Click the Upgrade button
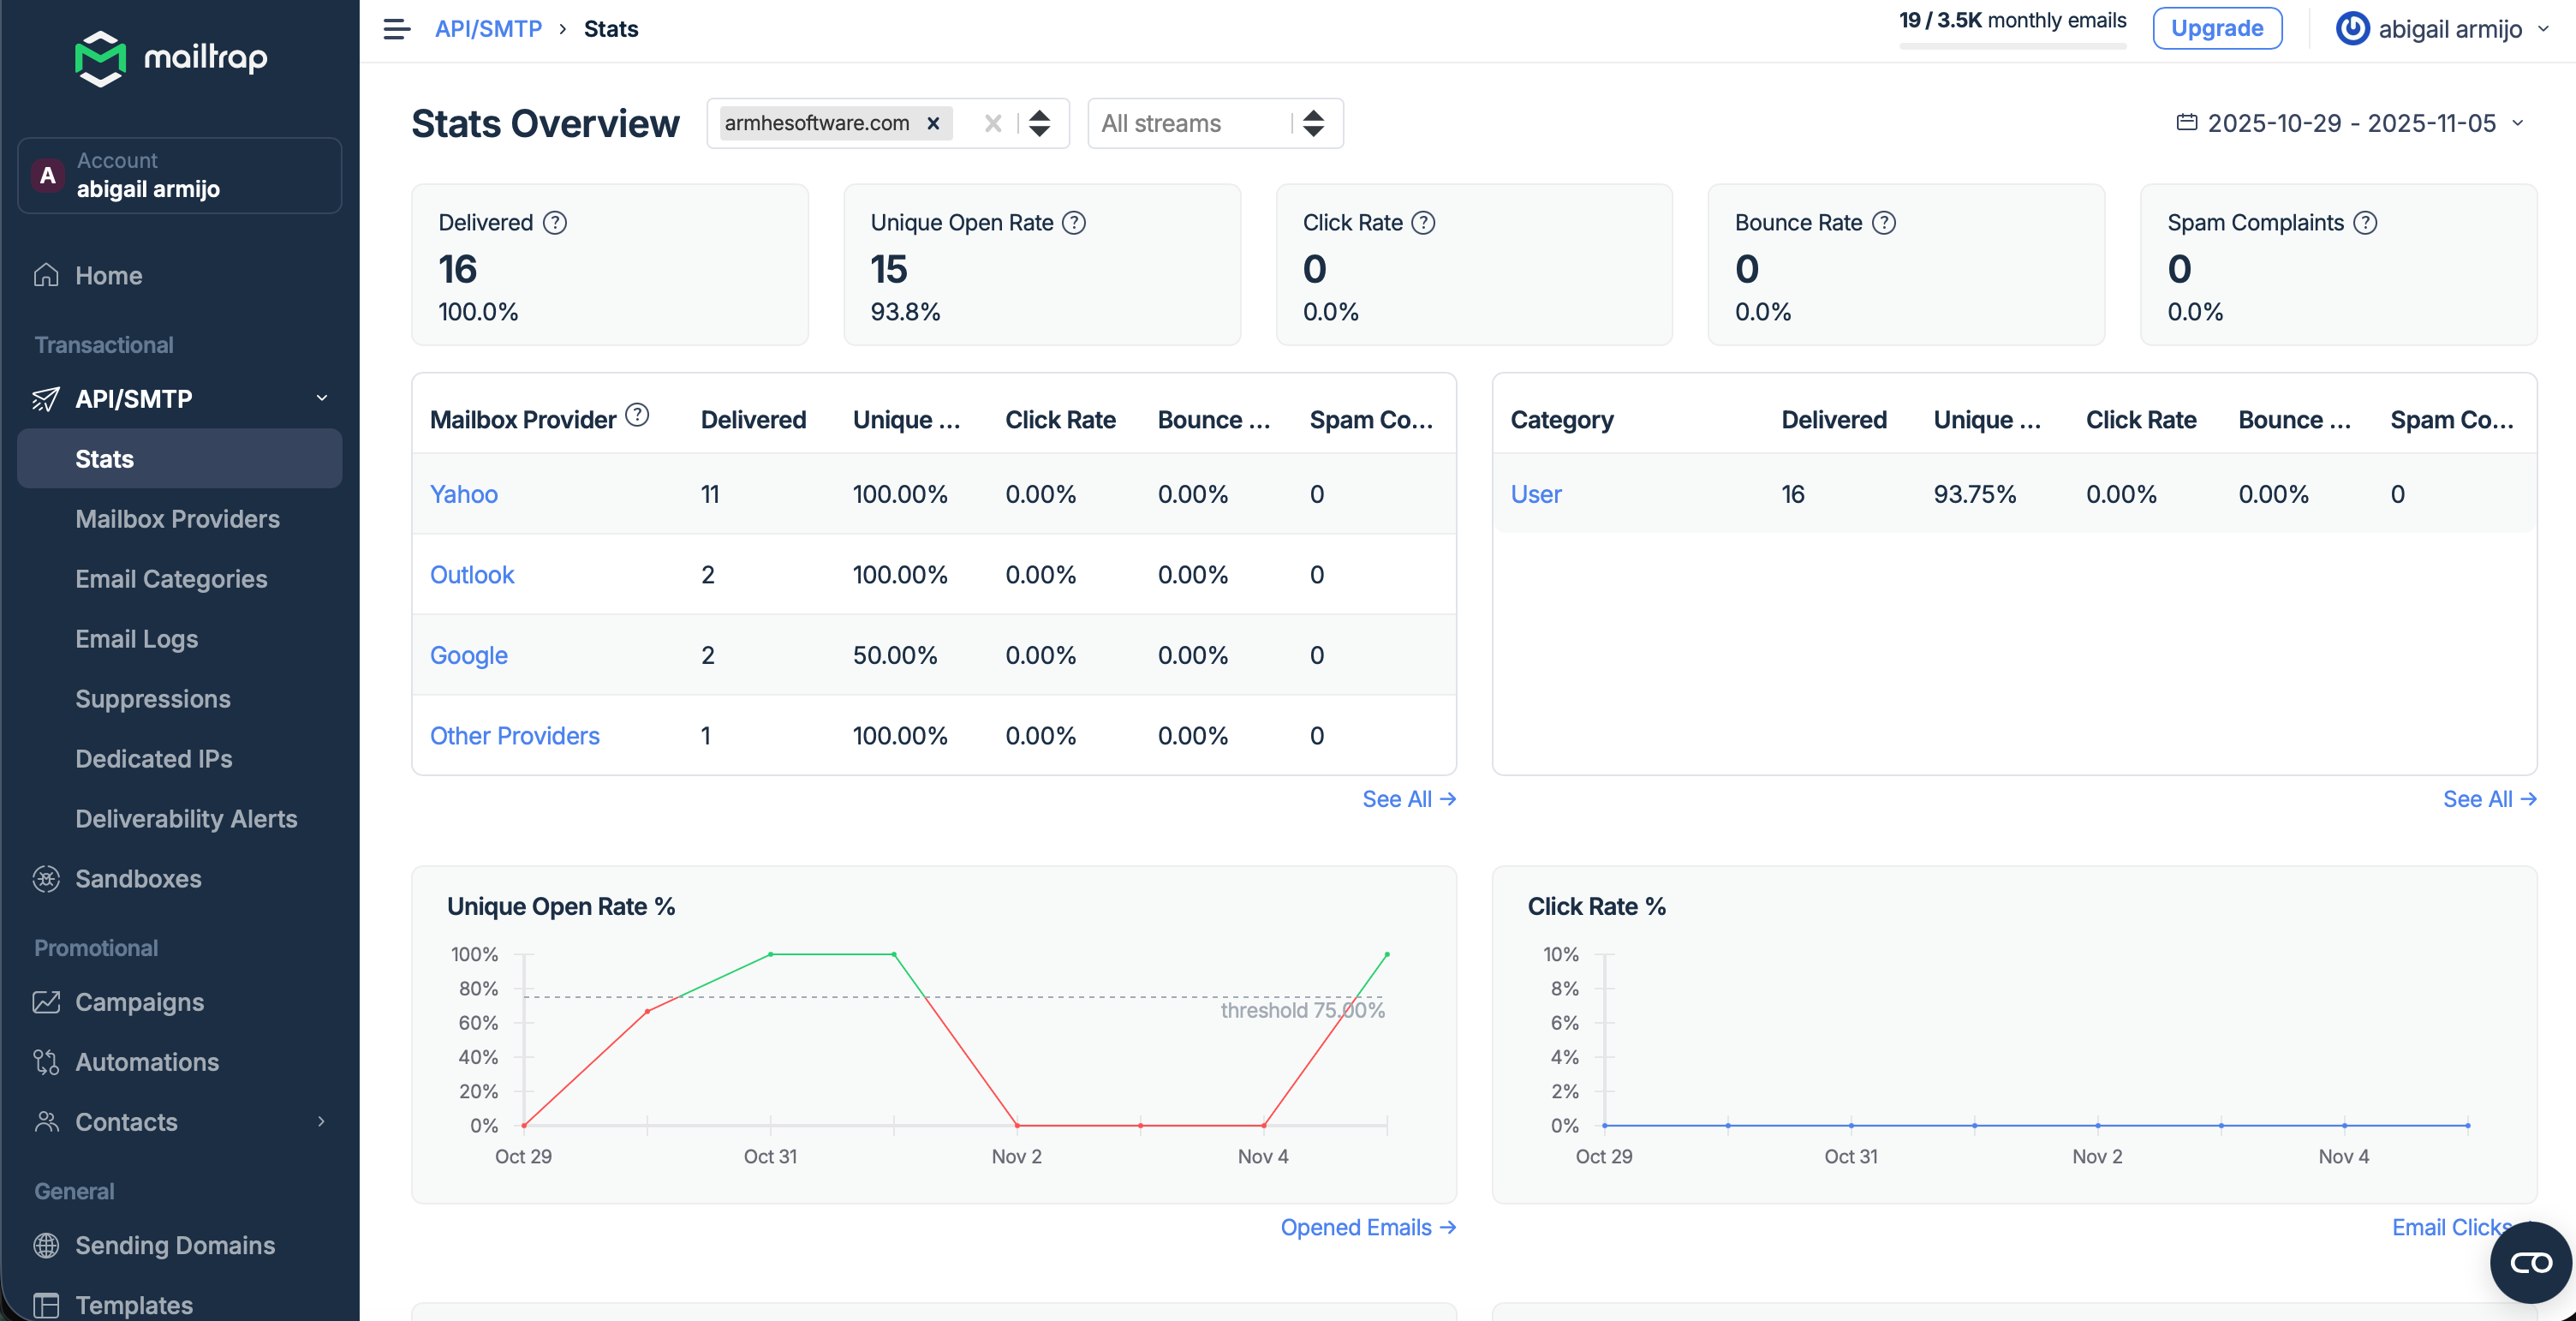Image resolution: width=2576 pixels, height=1321 pixels. click(2216, 28)
